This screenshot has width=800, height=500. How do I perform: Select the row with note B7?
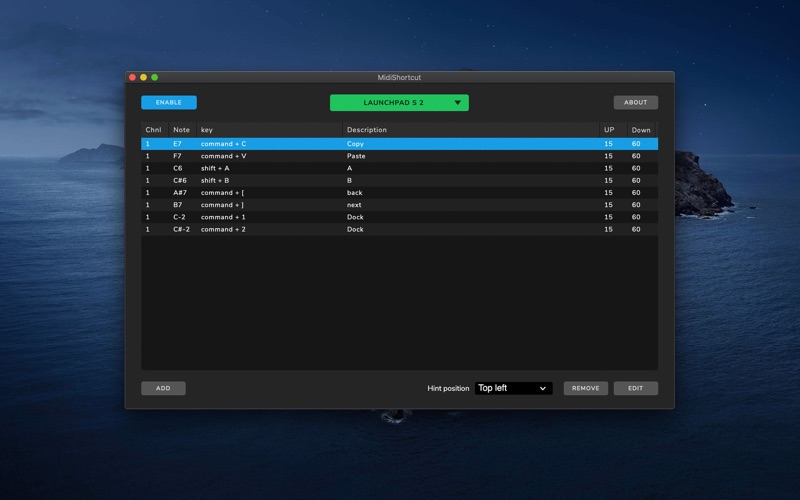point(399,205)
